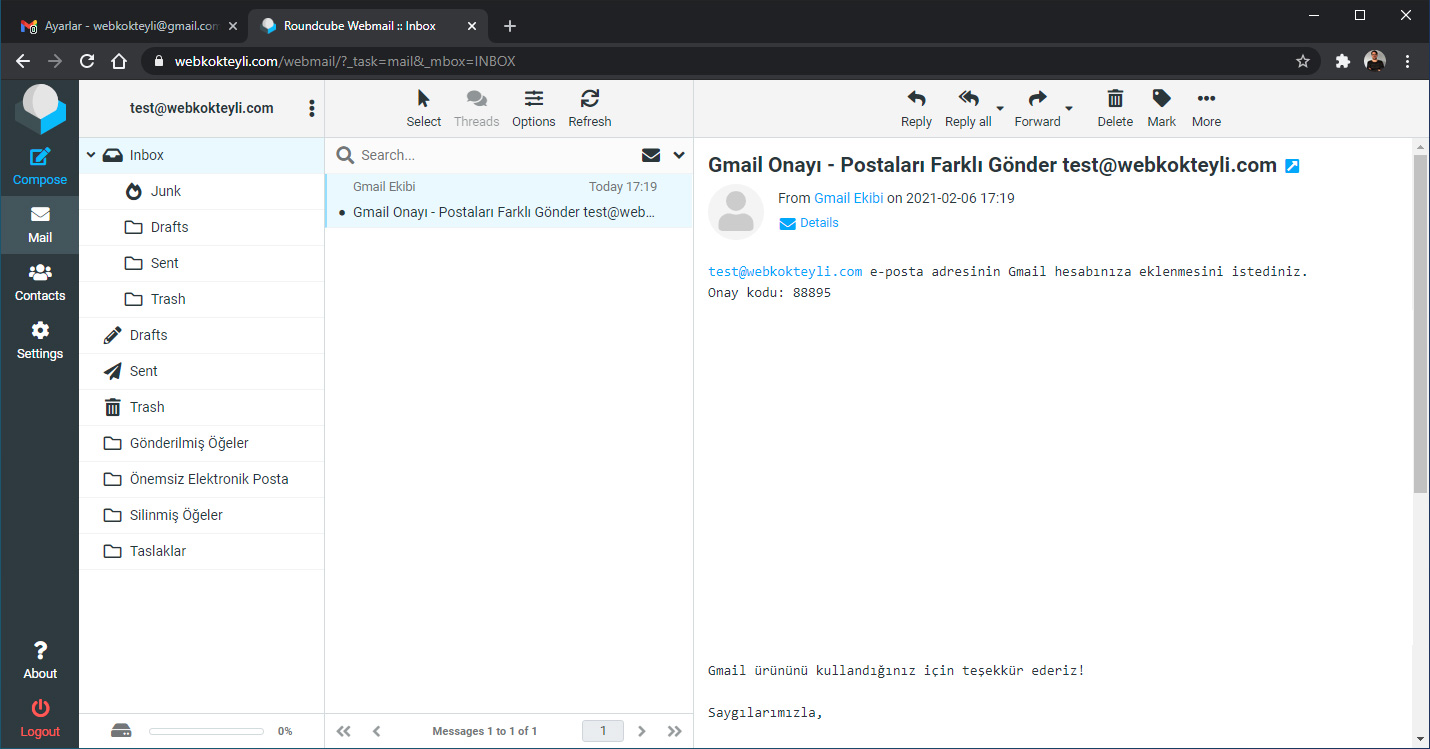This screenshot has width=1430, height=749.
Task: Go to last page of messages
Action: coord(675,731)
